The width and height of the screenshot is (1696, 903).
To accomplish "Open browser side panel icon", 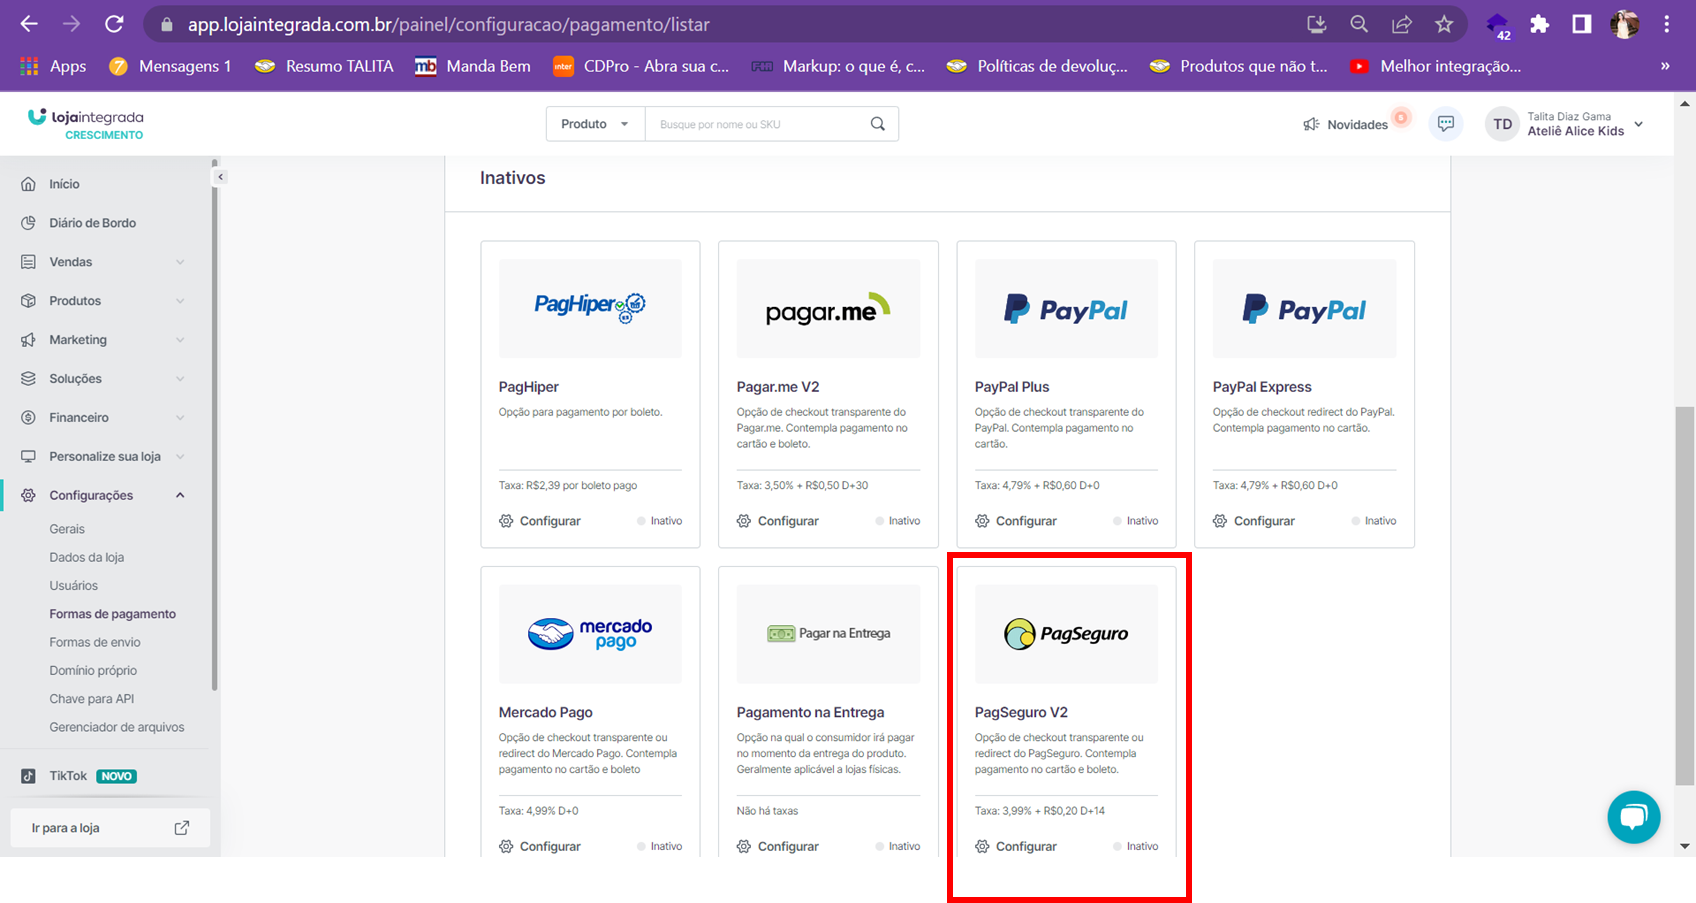I will pyautogui.click(x=1581, y=24).
